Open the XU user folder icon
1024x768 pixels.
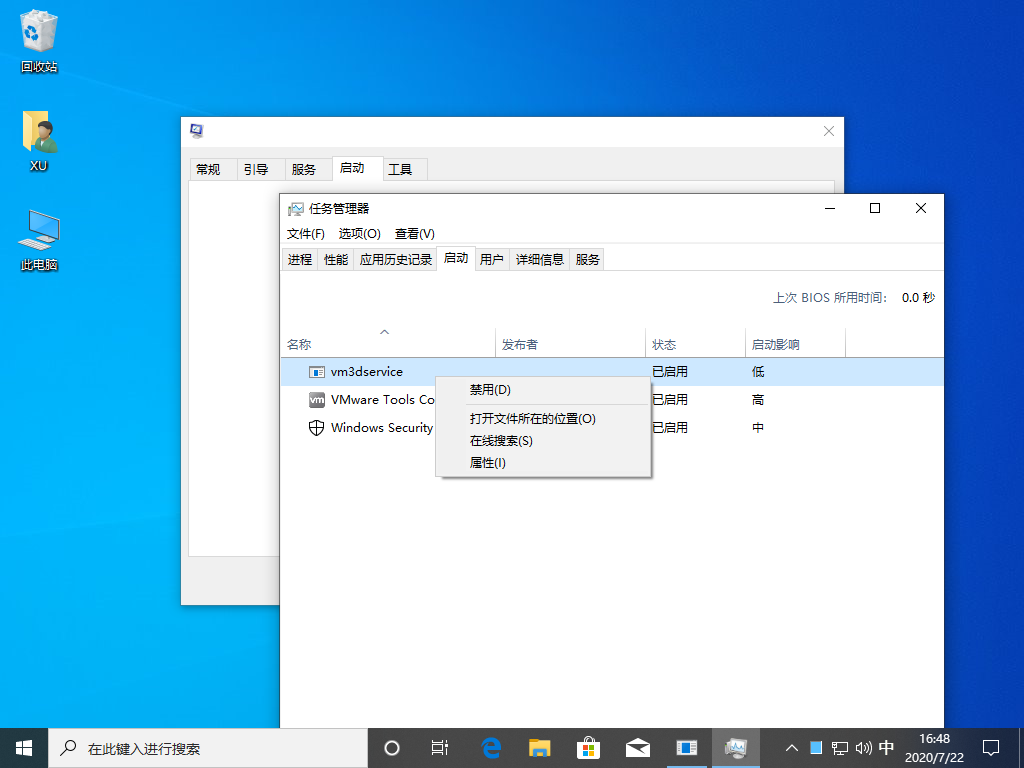39,133
